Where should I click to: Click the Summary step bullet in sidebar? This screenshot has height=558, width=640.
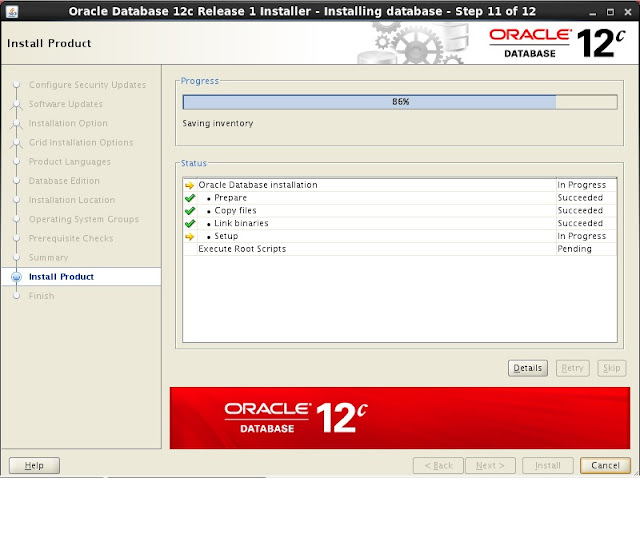[x=16, y=257]
